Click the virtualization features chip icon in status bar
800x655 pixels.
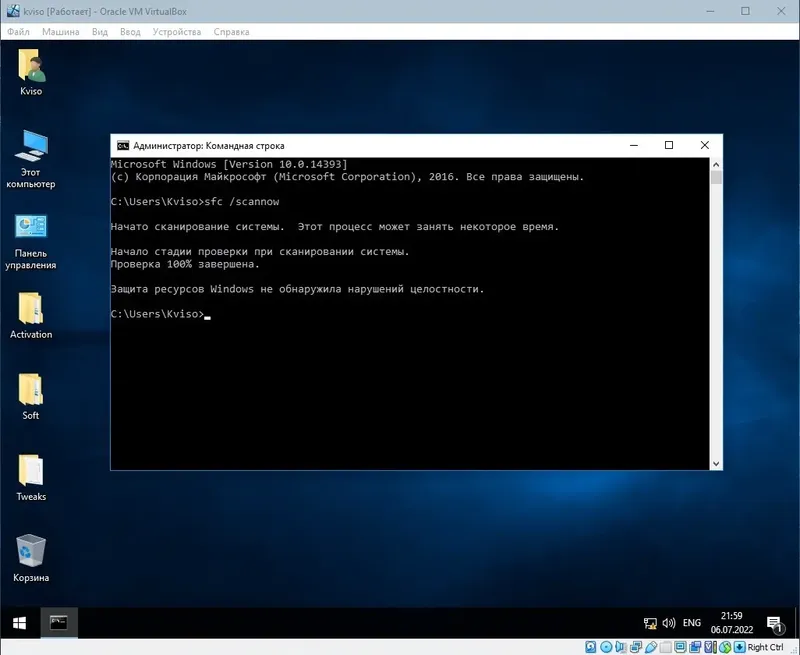coord(708,646)
